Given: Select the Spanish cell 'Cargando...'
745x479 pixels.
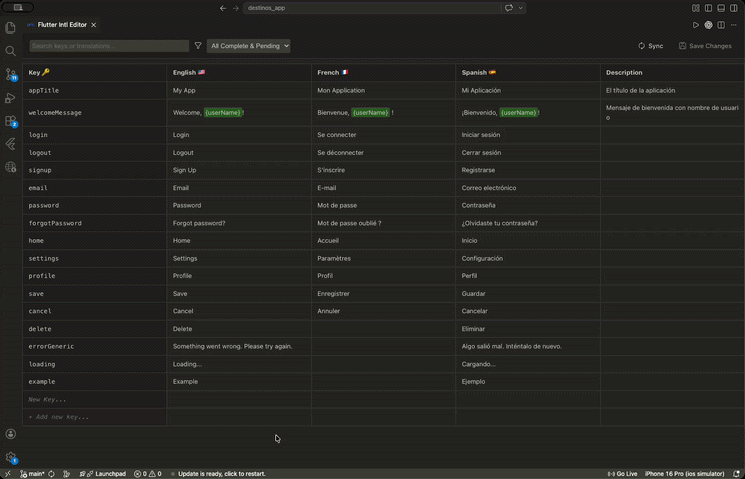Looking at the screenshot, I should click(x=528, y=364).
